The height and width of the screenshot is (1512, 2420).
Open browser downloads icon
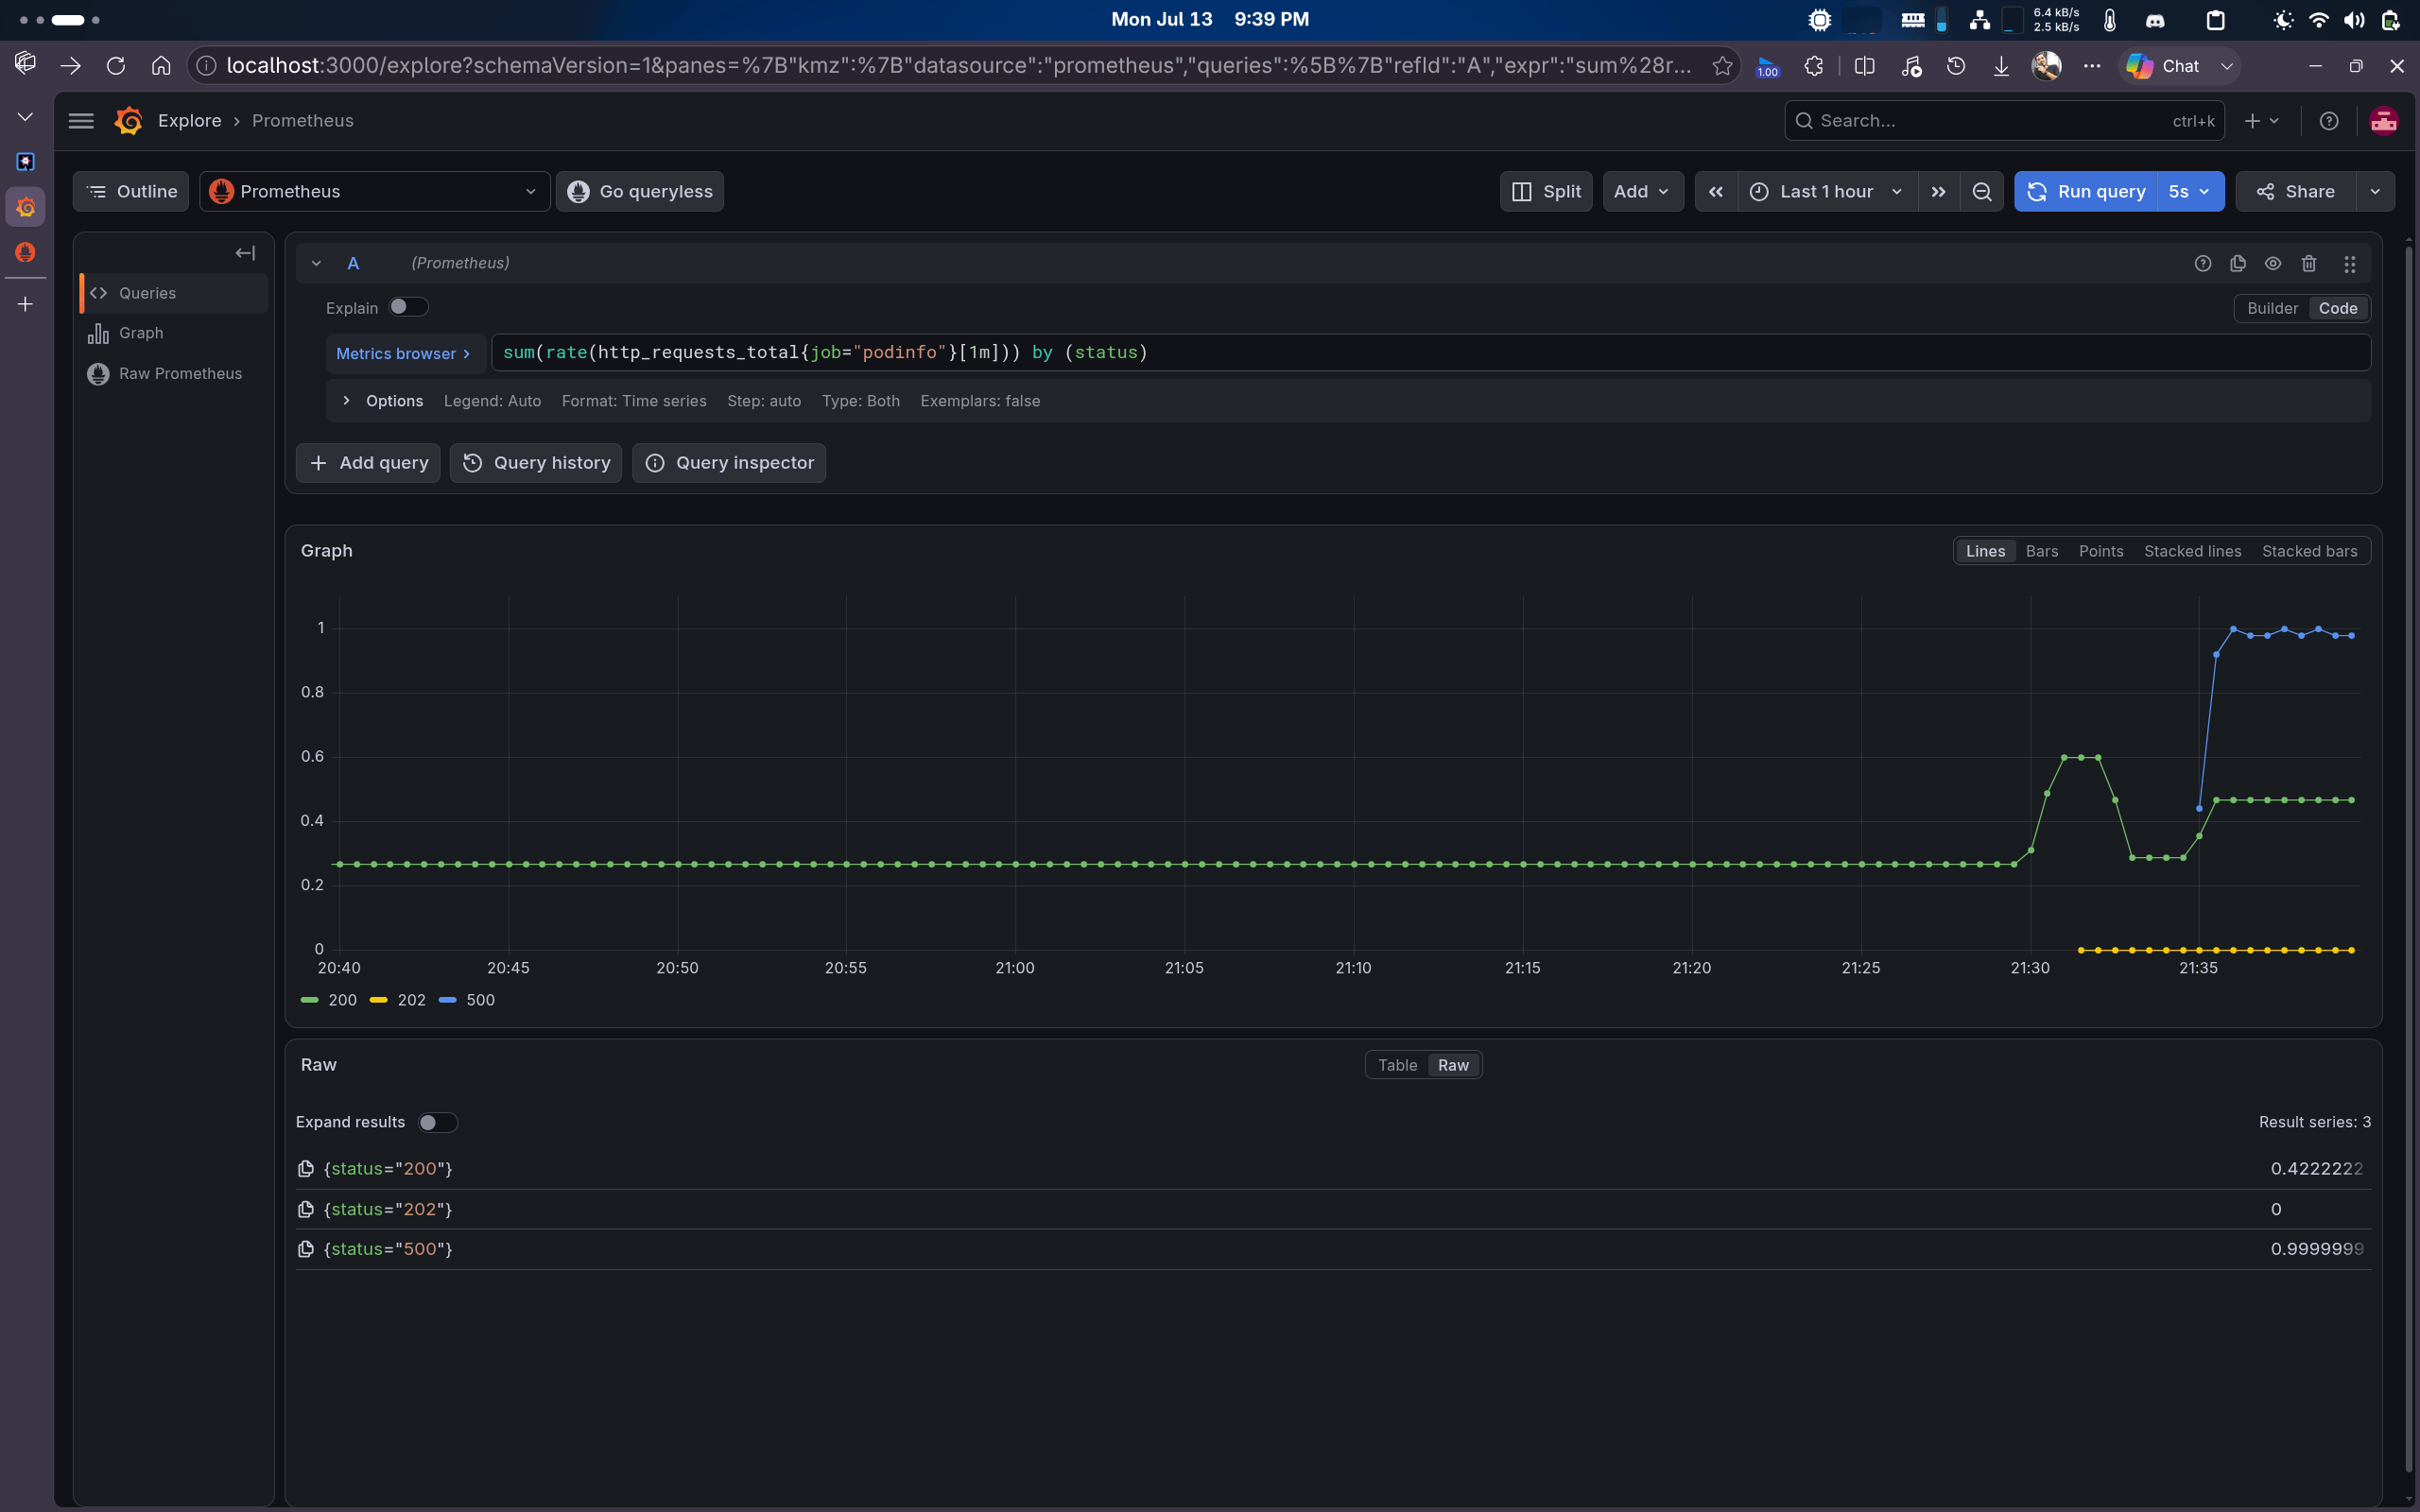[2001, 66]
